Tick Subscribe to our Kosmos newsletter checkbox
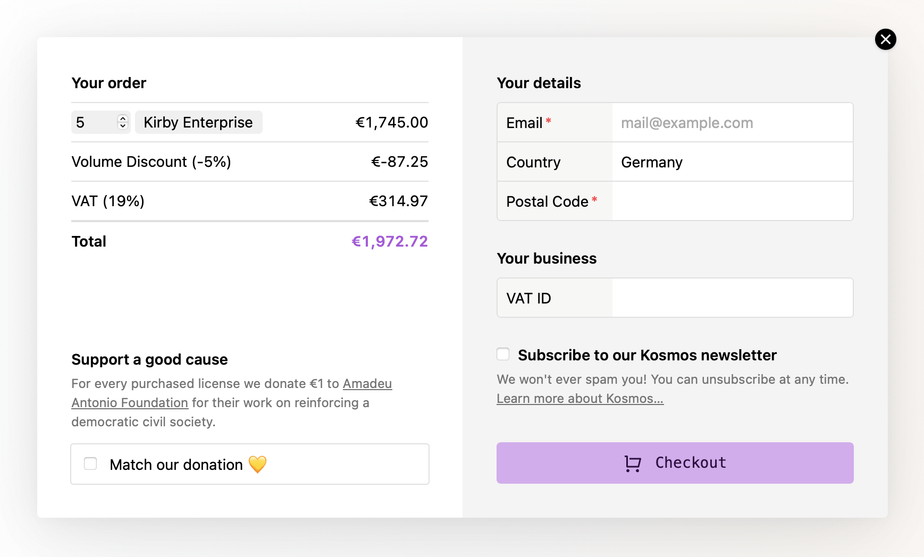Image resolution: width=924 pixels, height=557 pixels. [x=503, y=354]
